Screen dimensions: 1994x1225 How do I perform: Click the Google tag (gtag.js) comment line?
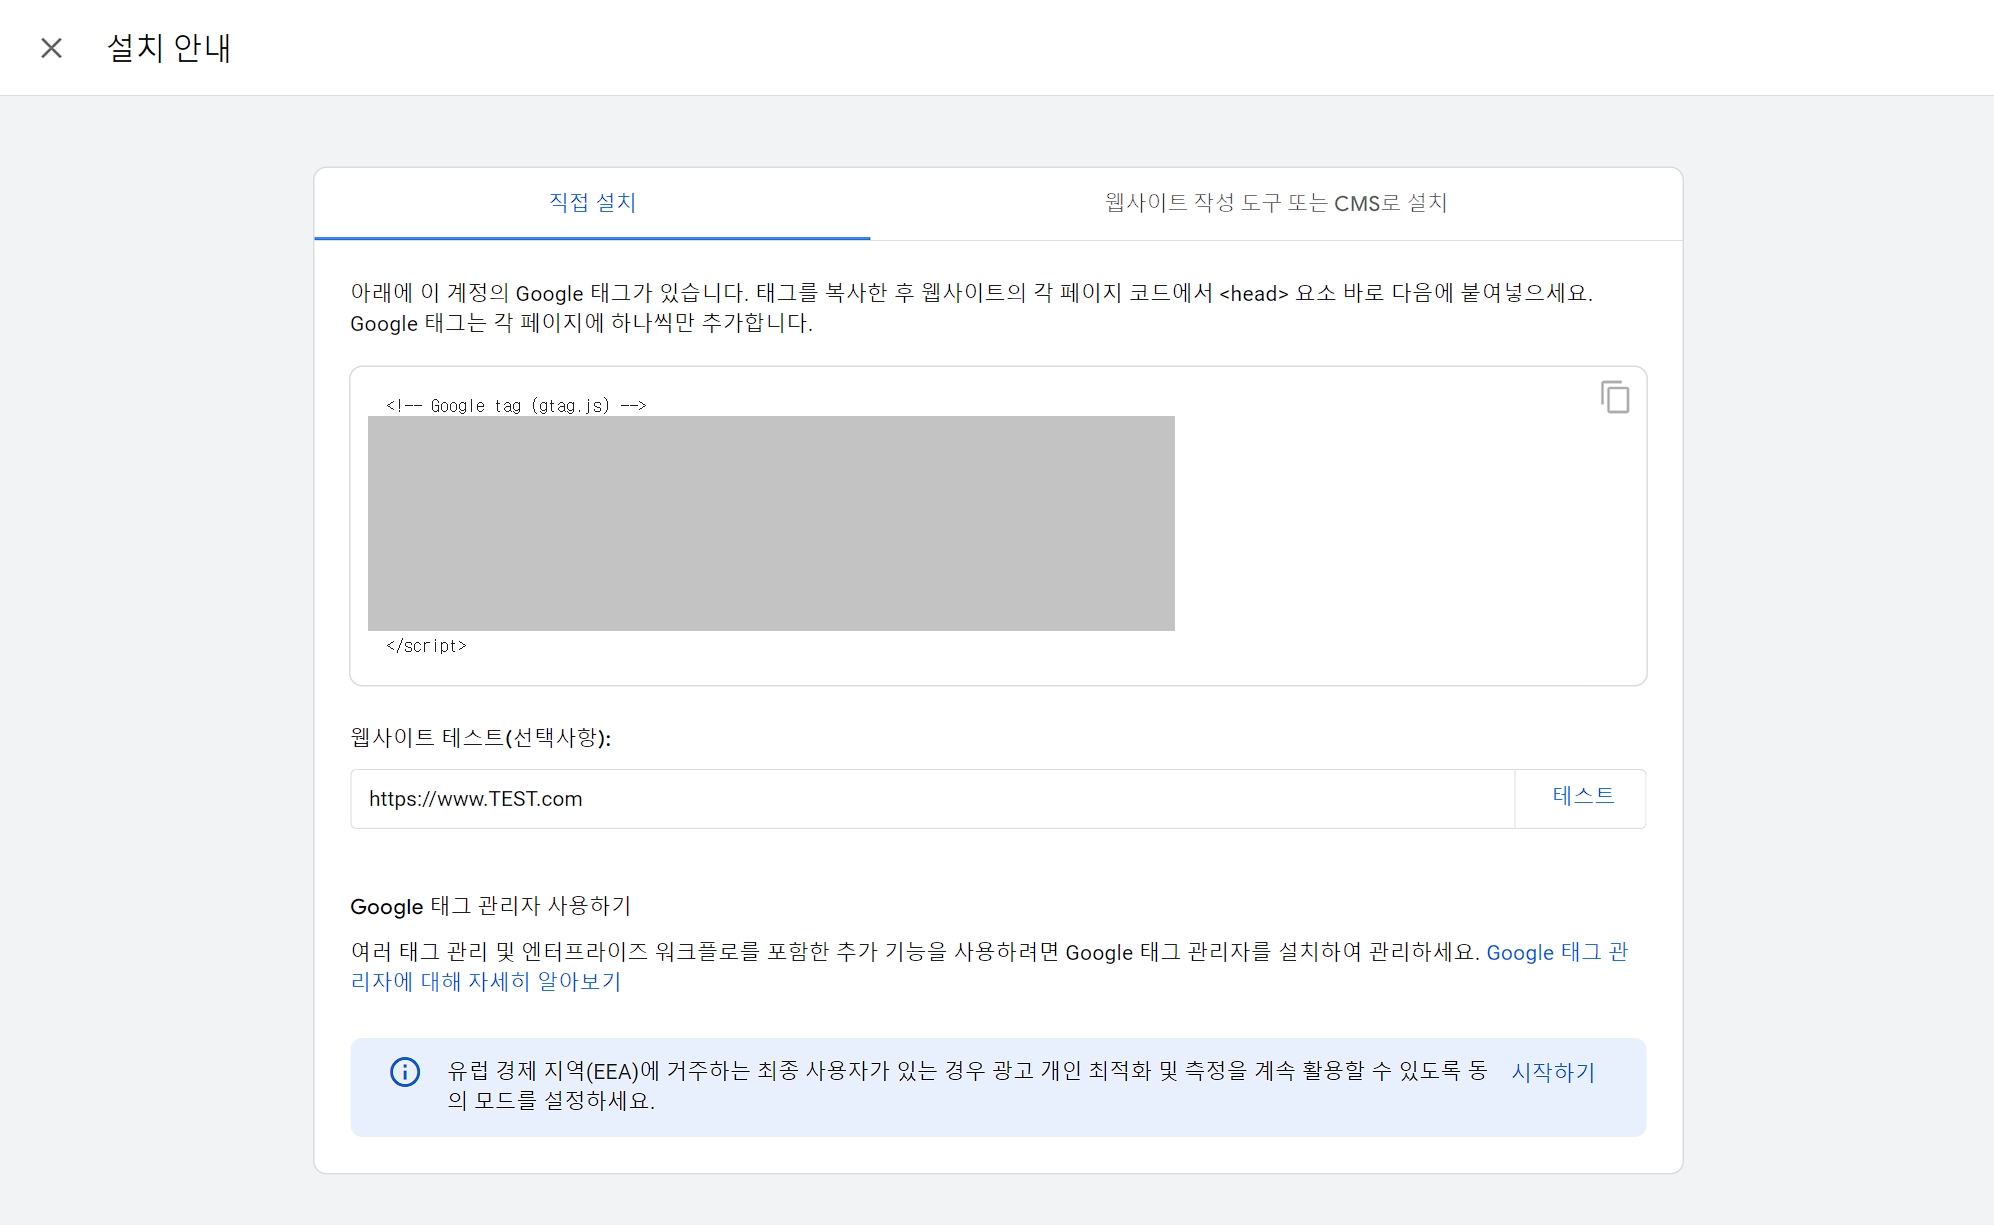click(516, 405)
